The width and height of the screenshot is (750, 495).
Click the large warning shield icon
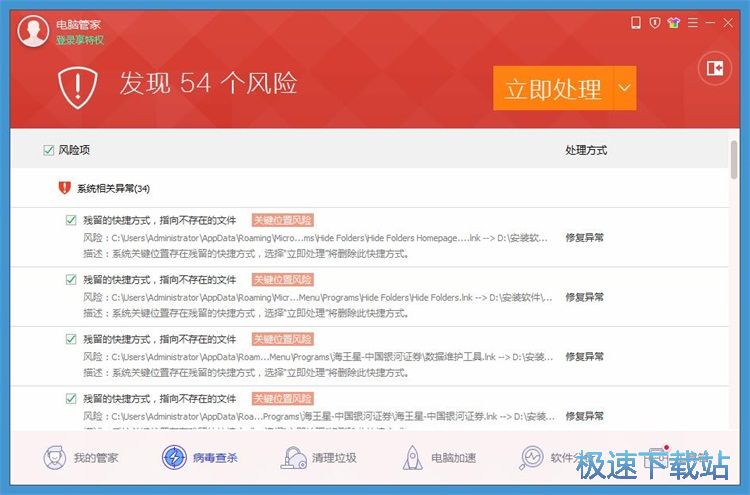pyautogui.click(x=77, y=87)
